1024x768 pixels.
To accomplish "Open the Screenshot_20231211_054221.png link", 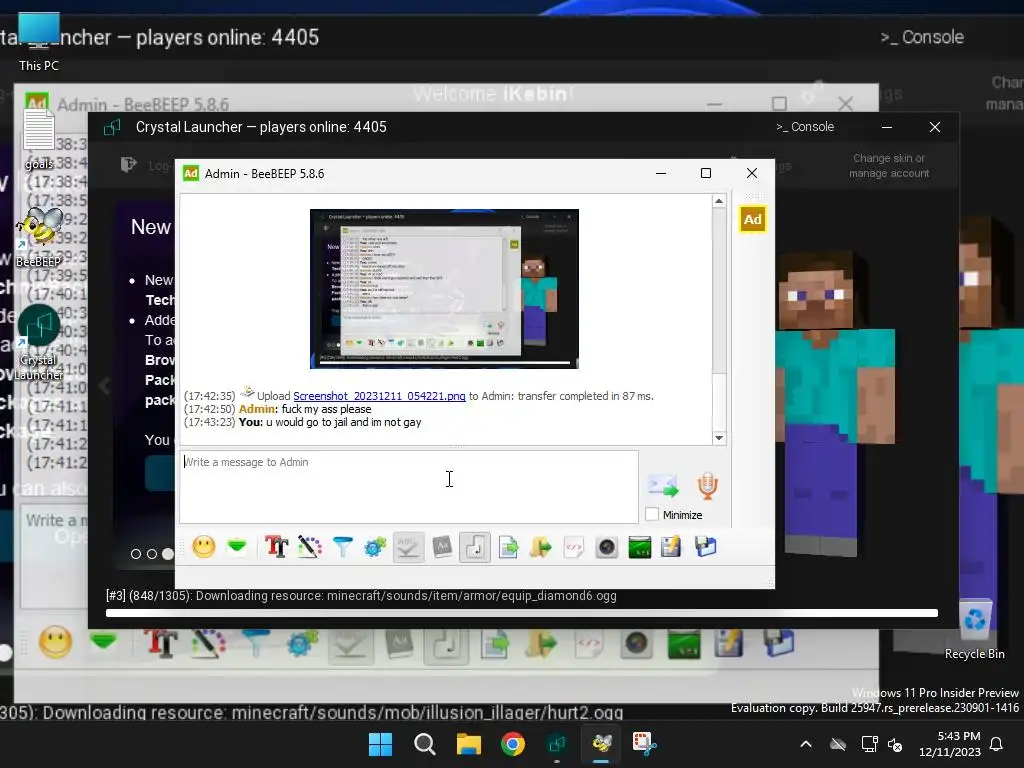I will coord(379,396).
